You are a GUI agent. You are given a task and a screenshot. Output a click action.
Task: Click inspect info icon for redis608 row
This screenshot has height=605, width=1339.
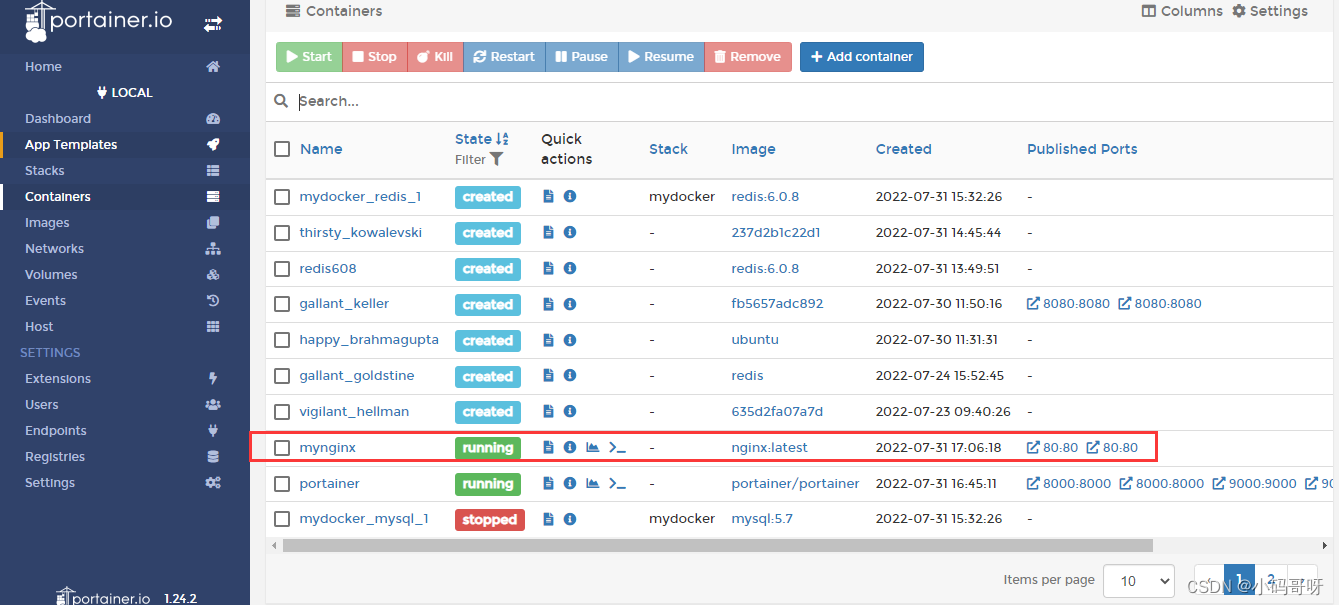coord(570,269)
